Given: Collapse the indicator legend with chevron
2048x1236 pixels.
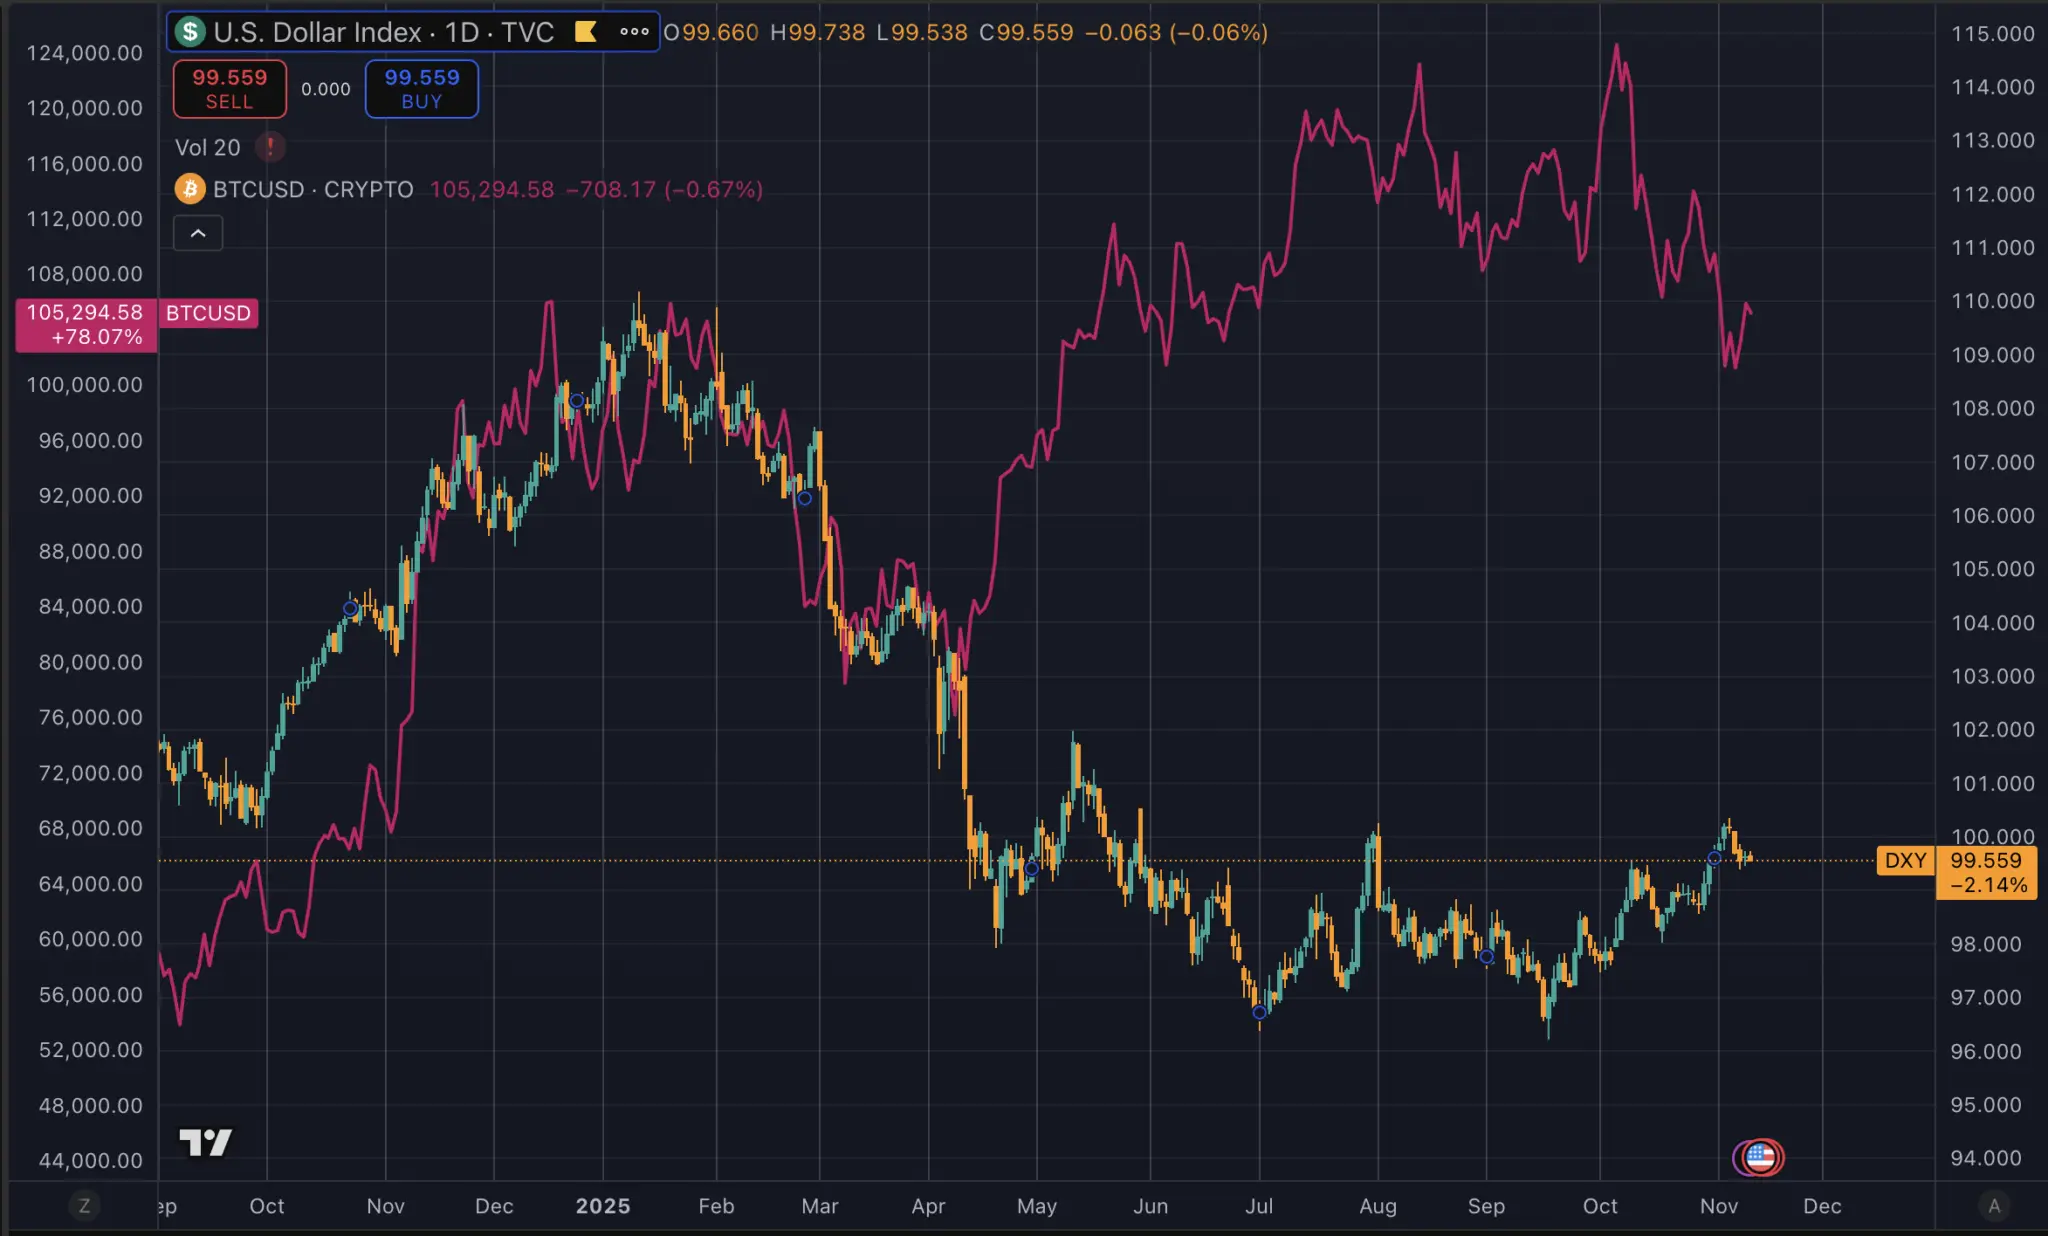Looking at the screenshot, I should coord(198,233).
